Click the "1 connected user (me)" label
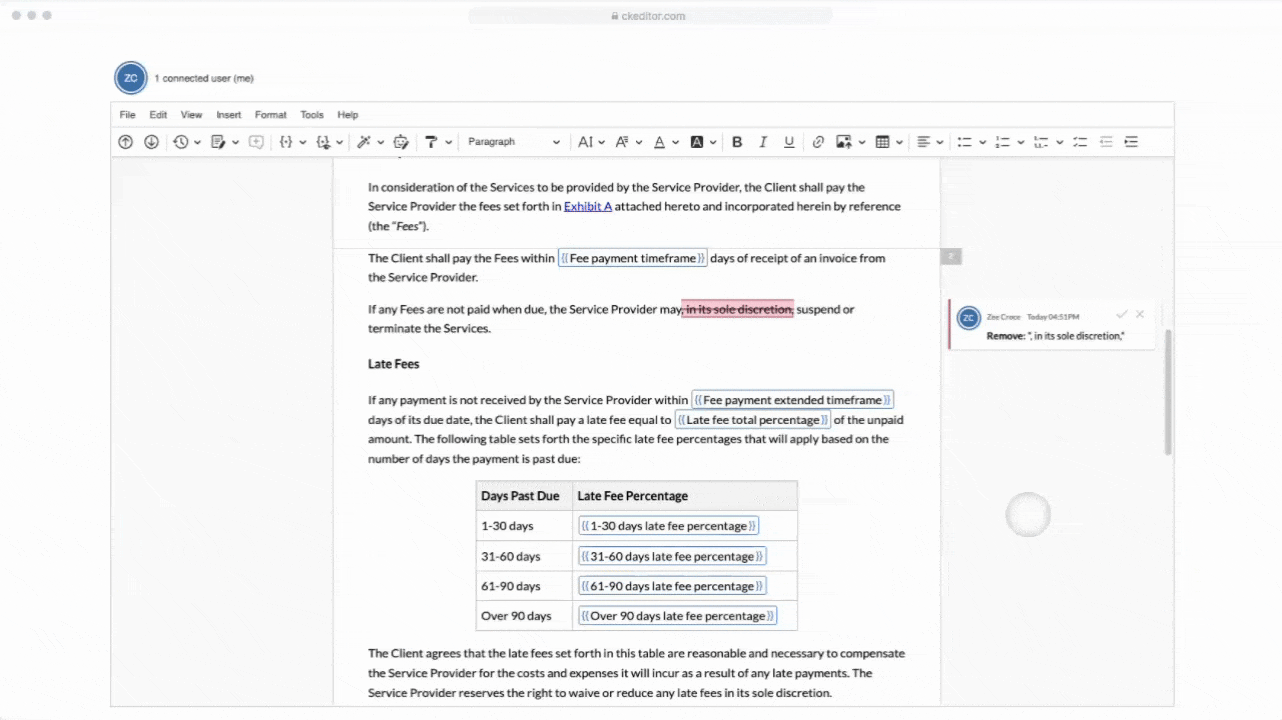Image resolution: width=1282 pixels, height=720 pixels. (x=204, y=78)
